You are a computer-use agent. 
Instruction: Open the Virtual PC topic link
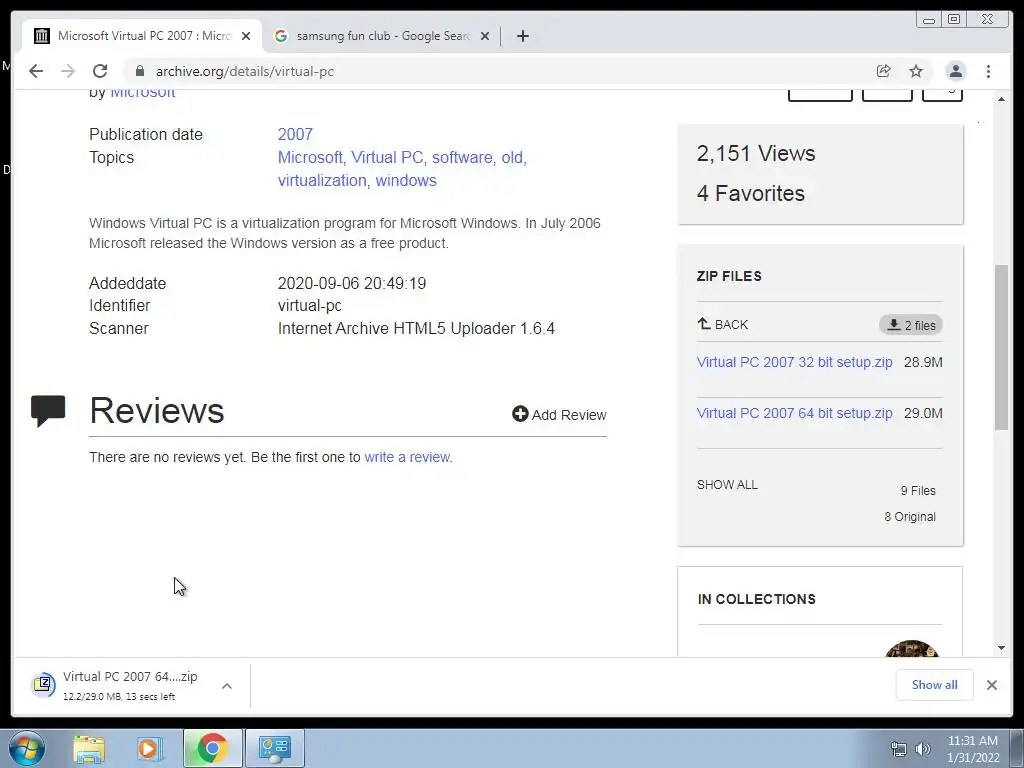point(387,157)
